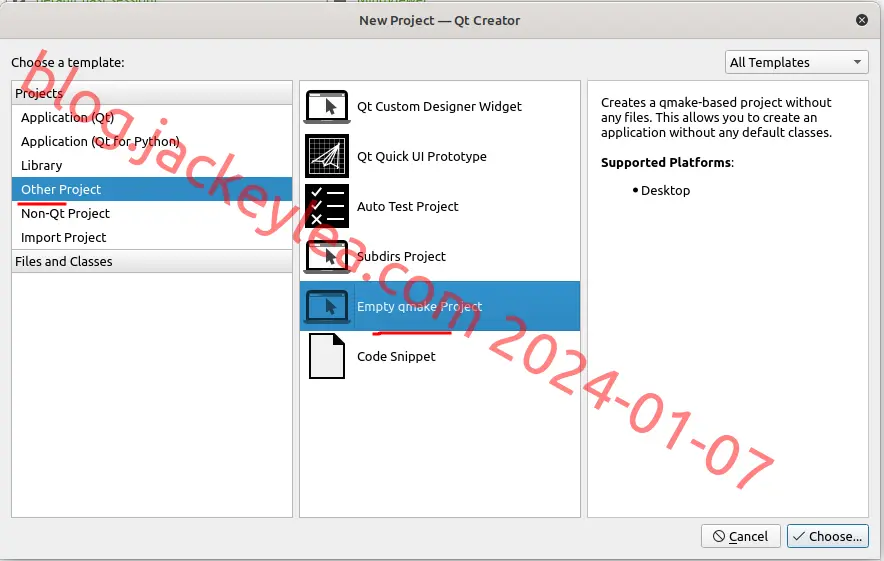Image resolution: width=884 pixels, height=561 pixels.
Task: Select Qt Custom Designer Widget template text
Action: coord(439,107)
